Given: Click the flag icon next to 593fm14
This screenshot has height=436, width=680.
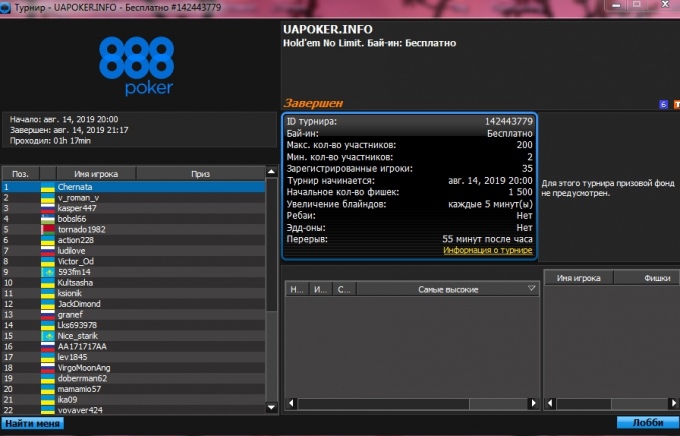Looking at the screenshot, I should pyautogui.click(x=48, y=272).
